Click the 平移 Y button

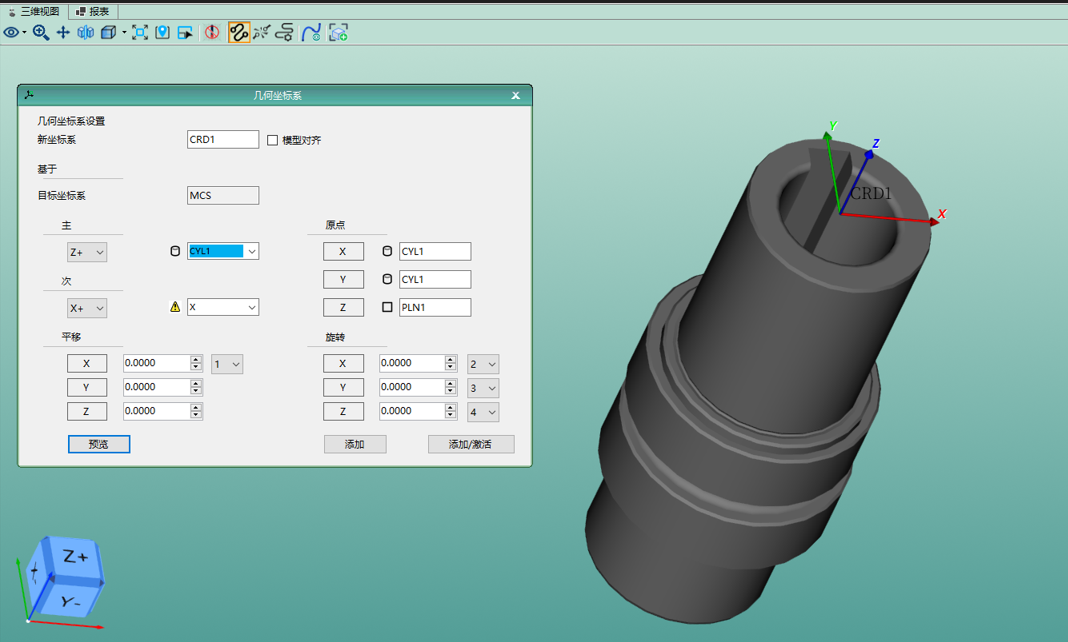point(87,387)
